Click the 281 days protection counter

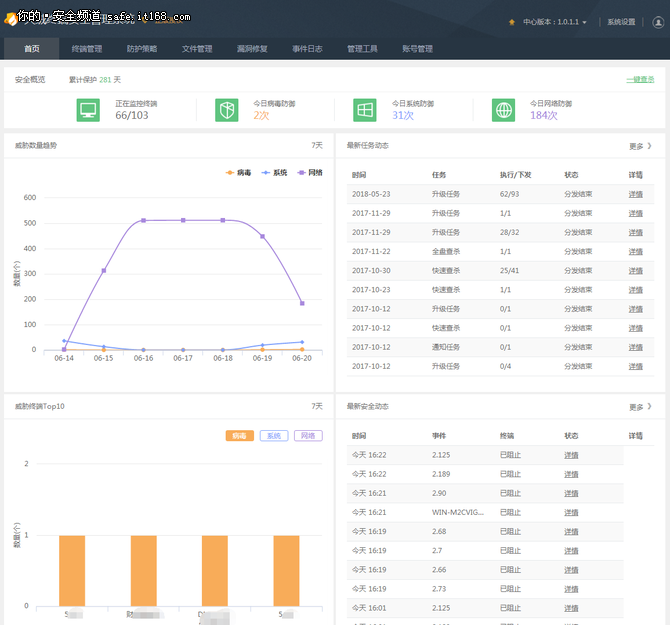coord(105,79)
